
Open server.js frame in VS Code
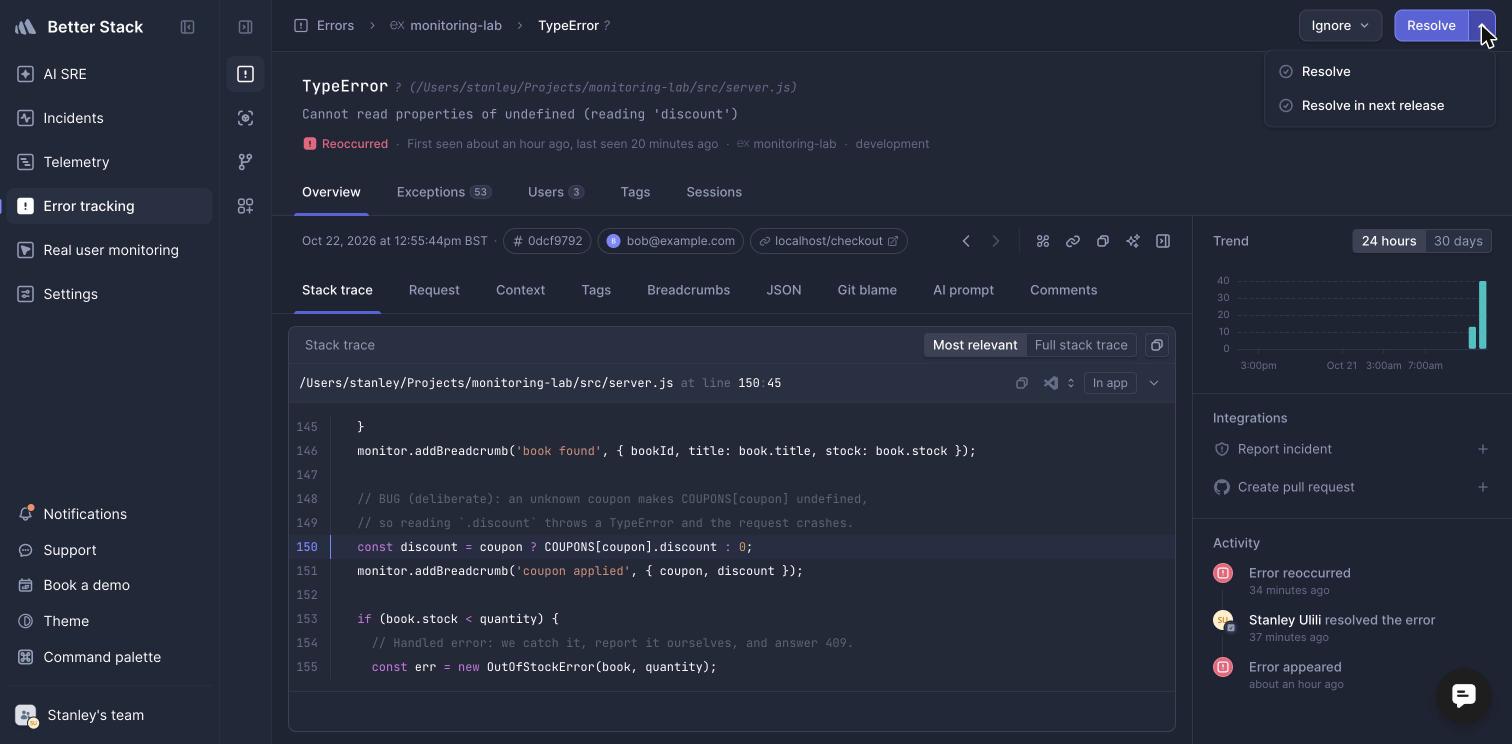tap(1051, 383)
